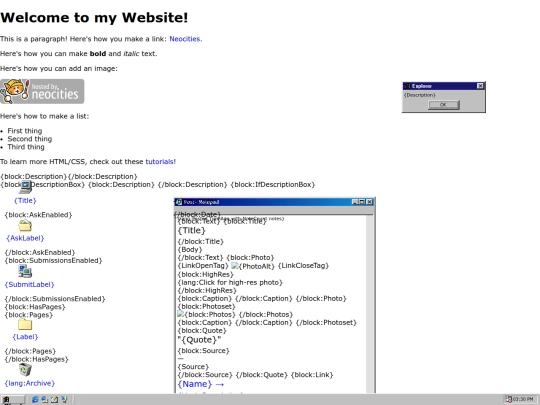Click the {block:HasPages} text
The width and height of the screenshot is (540, 405).
coord(35,307)
